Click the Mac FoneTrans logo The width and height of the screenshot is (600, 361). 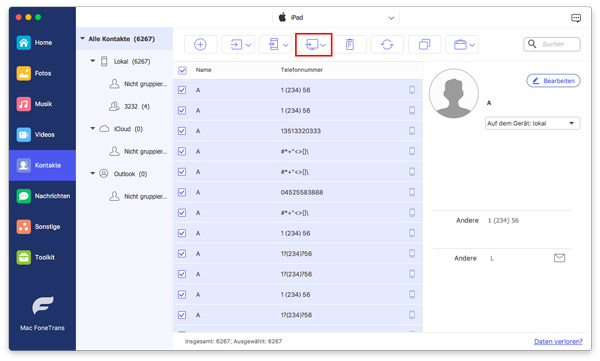point(42,305)
